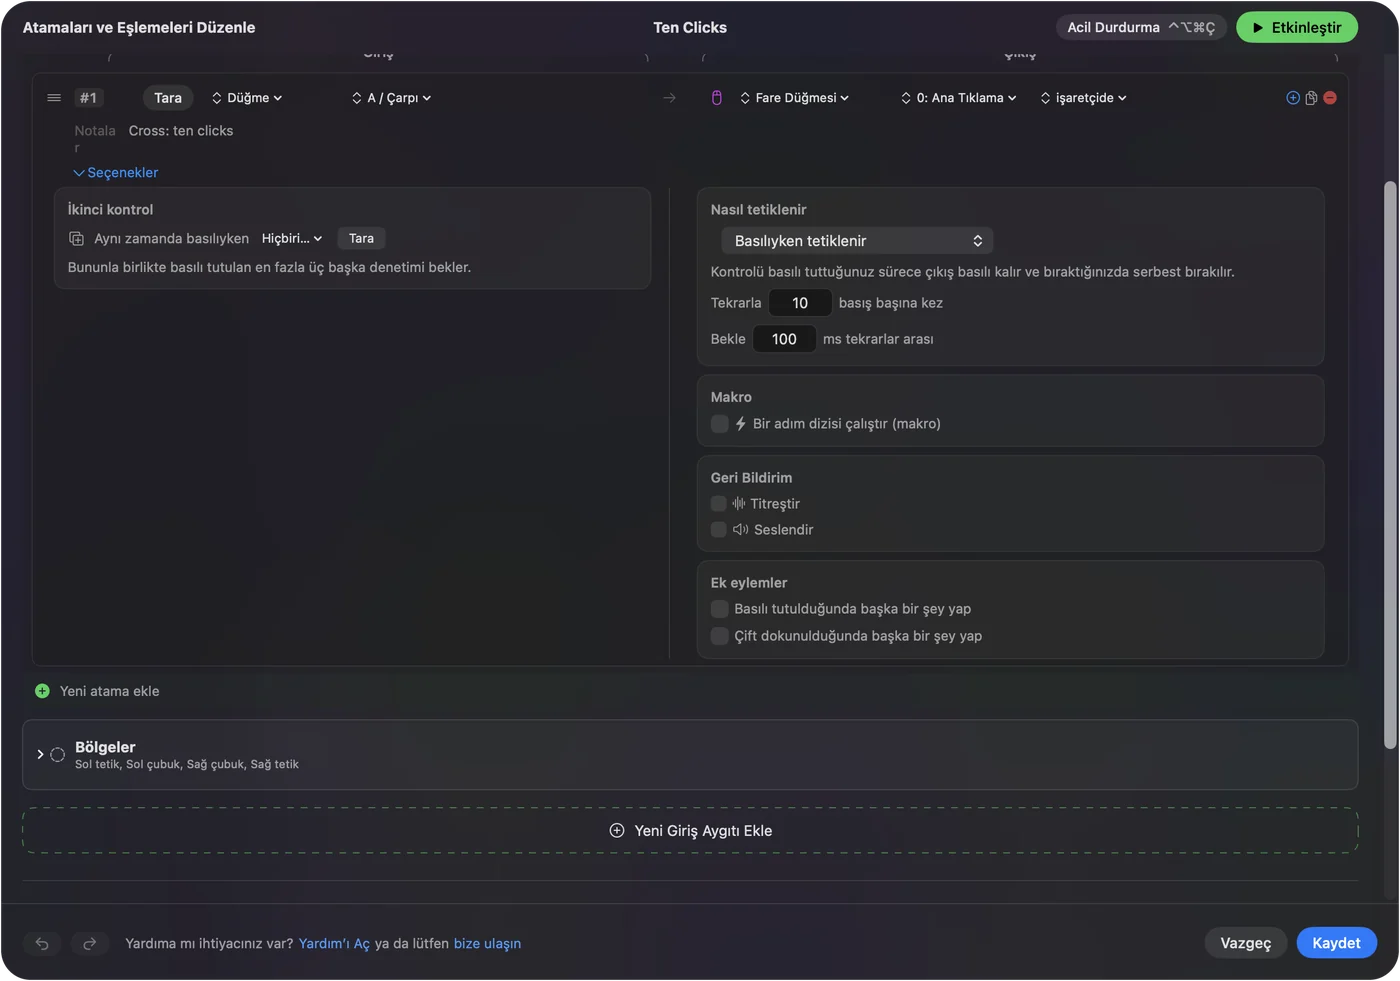Click the purple mouse icon in output section
The width and height of the screenshot is (1400, 981).
tap(716, 98)
